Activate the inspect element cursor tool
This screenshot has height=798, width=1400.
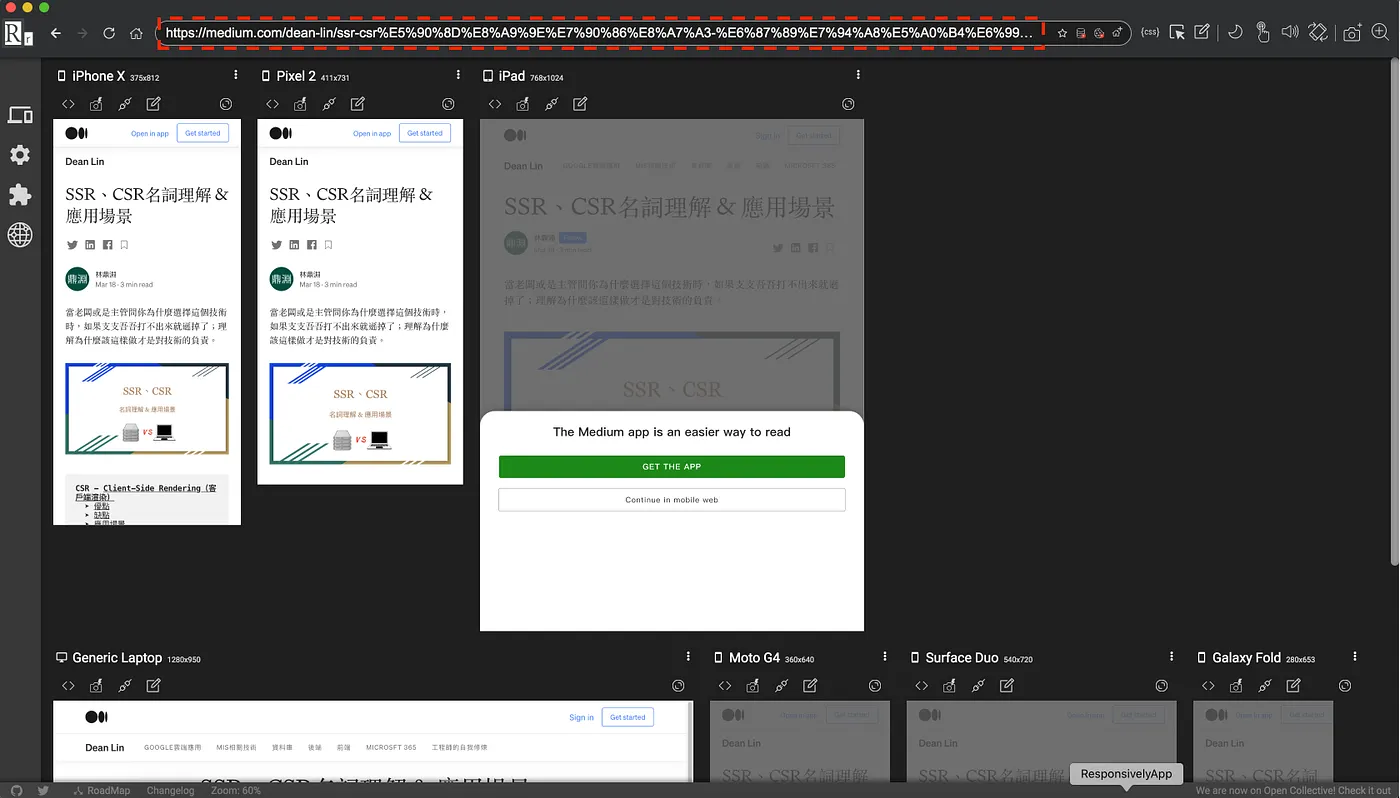tap(1177, 32)
